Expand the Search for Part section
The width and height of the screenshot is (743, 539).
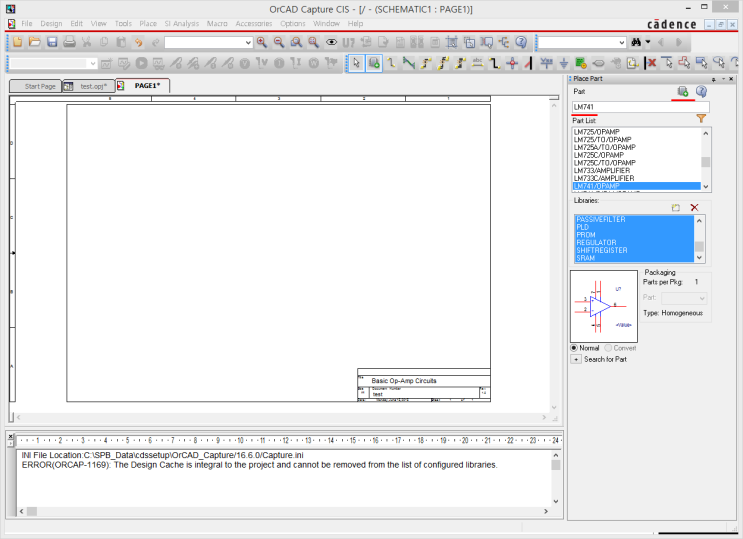pos(576,359)
